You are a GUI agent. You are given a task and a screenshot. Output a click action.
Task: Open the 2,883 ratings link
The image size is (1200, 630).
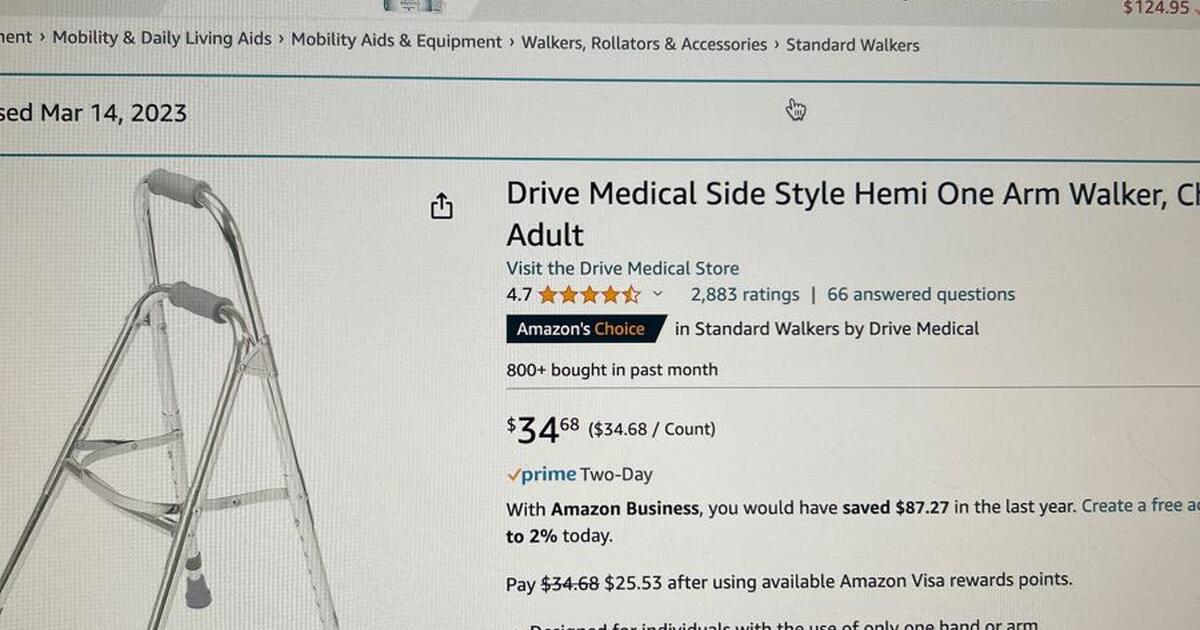[x=745, y=294]
